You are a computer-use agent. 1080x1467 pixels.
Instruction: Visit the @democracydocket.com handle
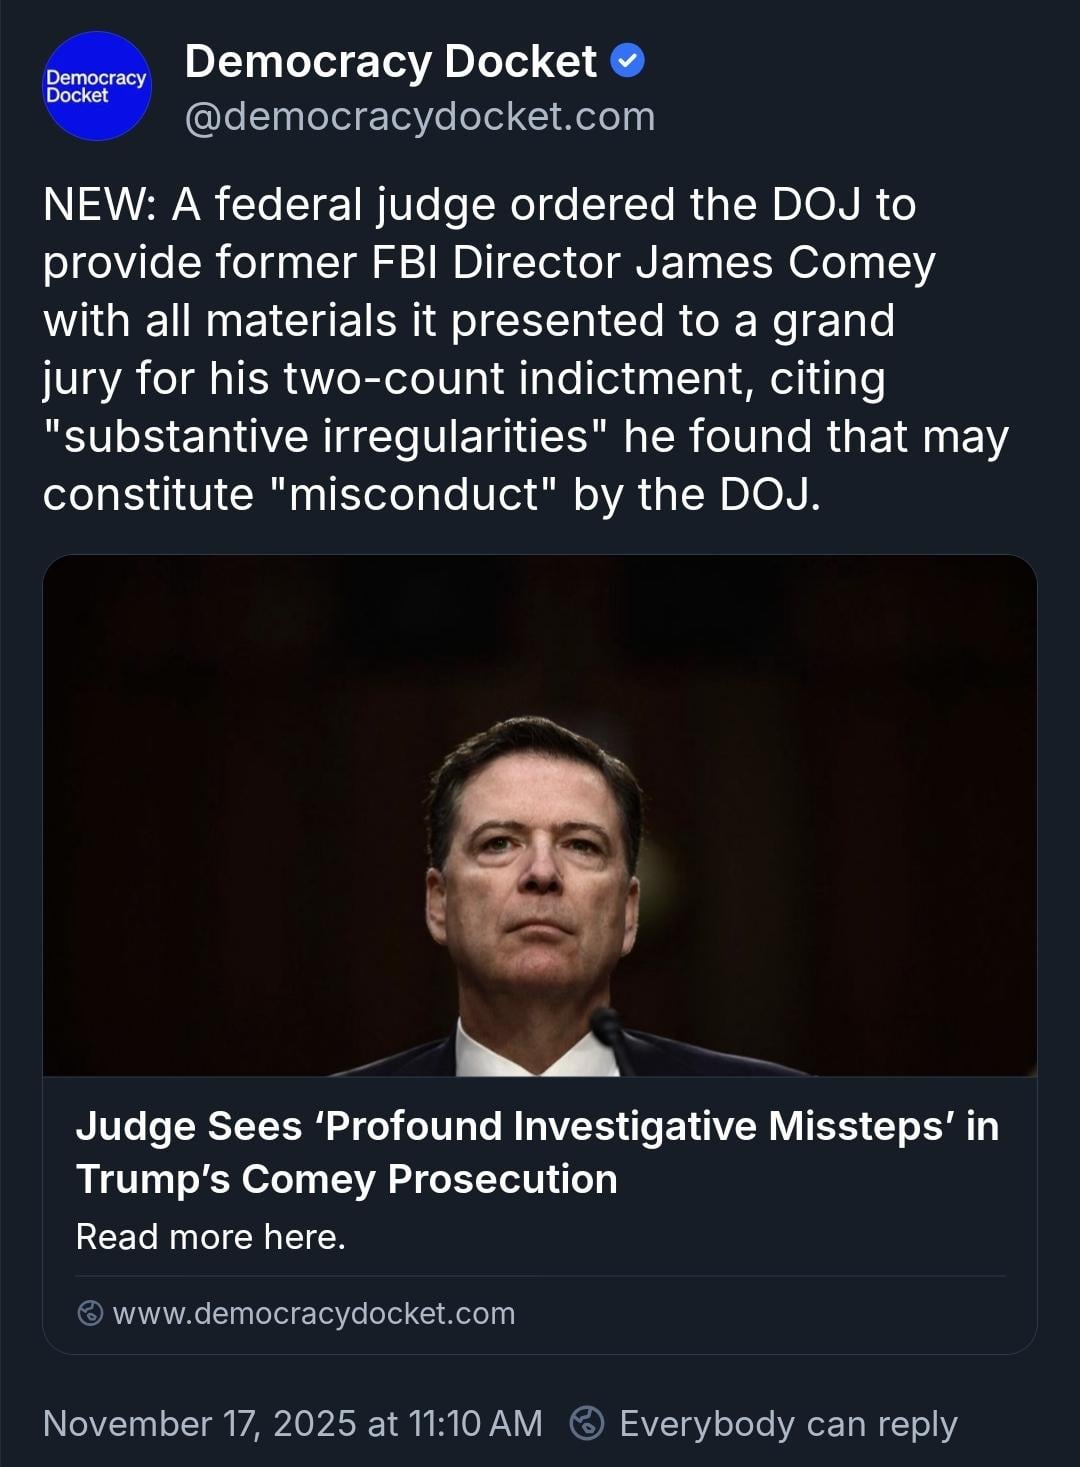pyautogui.click(x=420, y=117)
